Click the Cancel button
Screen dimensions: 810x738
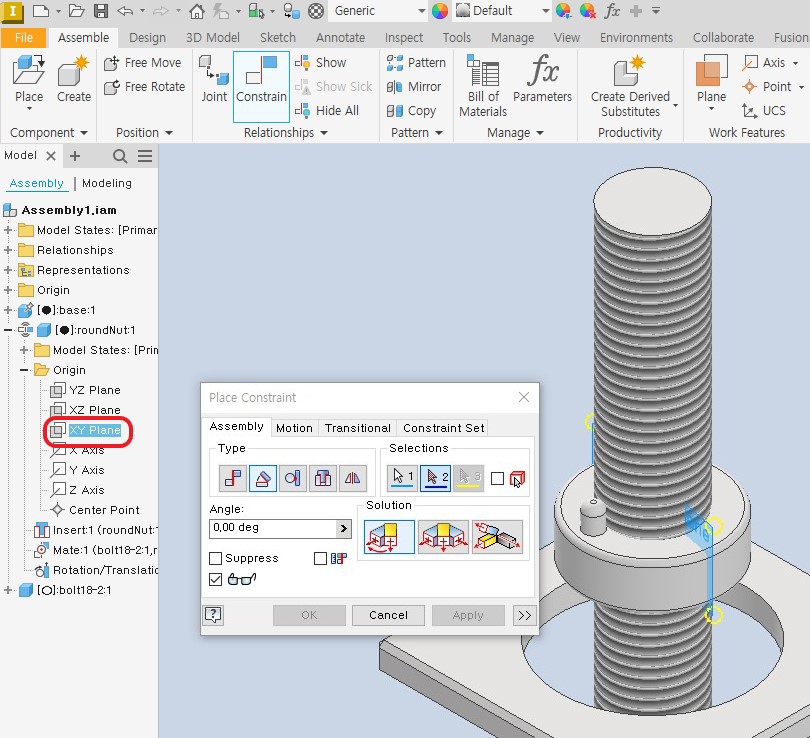pos(388,615)
